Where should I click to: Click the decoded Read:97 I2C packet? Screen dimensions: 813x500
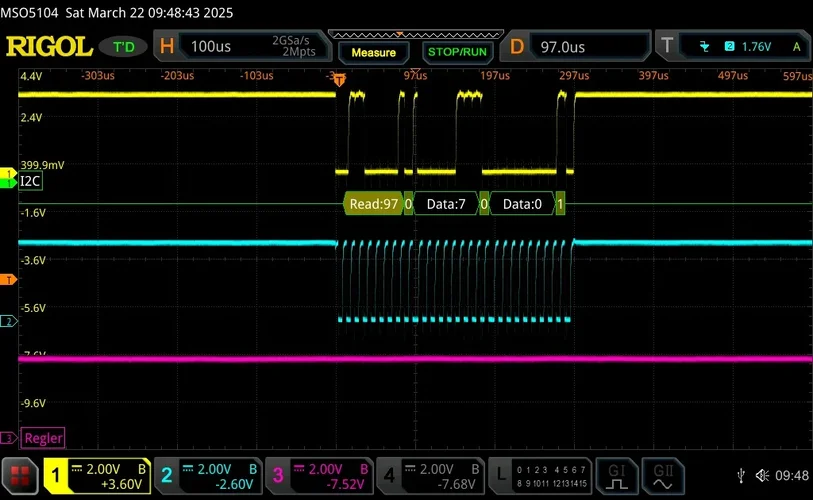coord(373,204)
